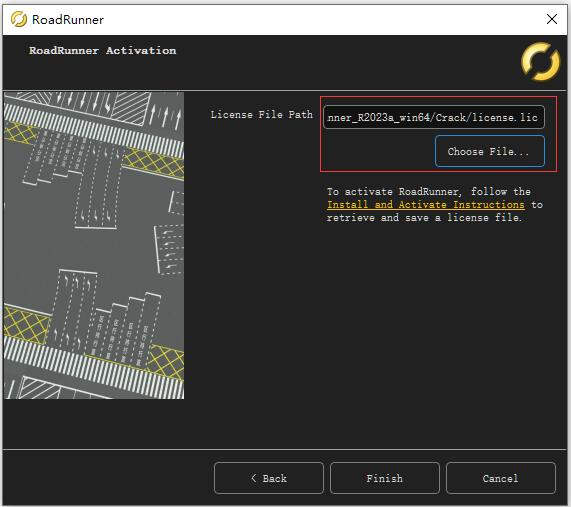The width and height of the screenshot is (571, 507).
Task: Click Finish to complete activation
Action: point(385,478)
